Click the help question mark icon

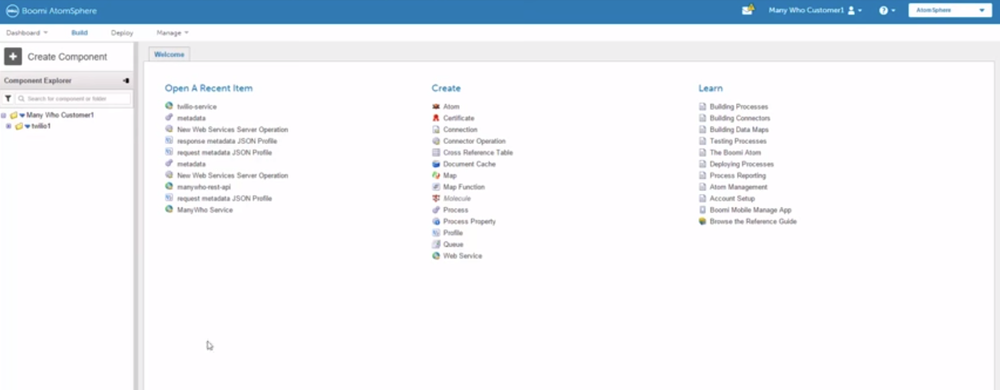pyautogui.click(x=883, y=11)
